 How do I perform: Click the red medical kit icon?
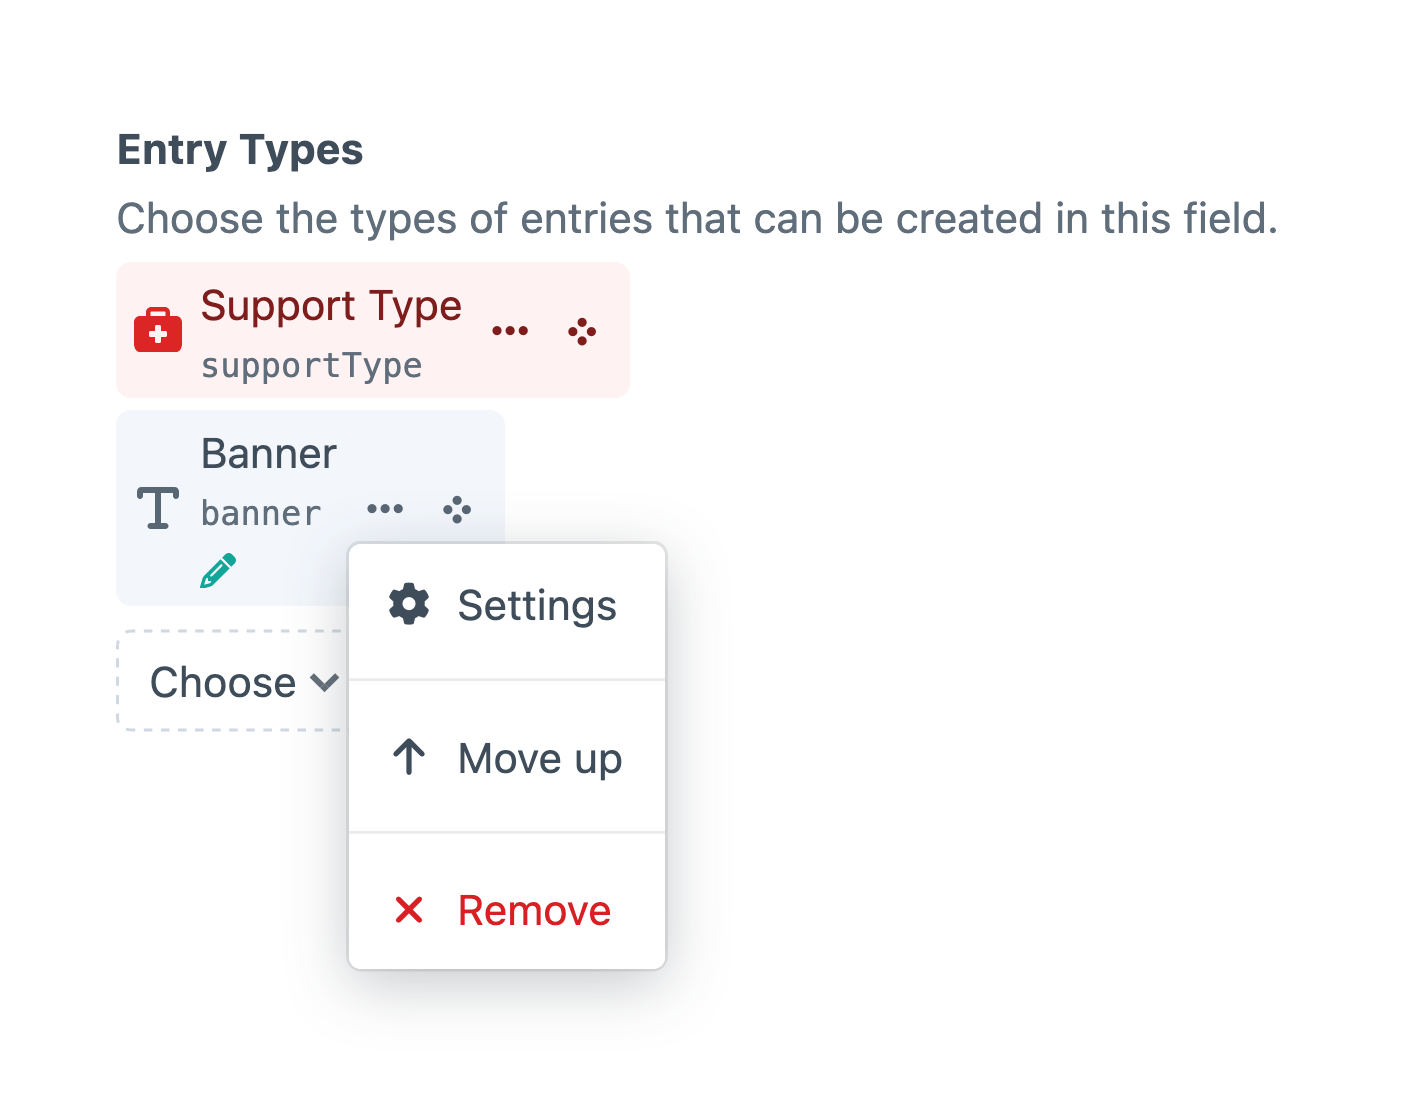158,331
